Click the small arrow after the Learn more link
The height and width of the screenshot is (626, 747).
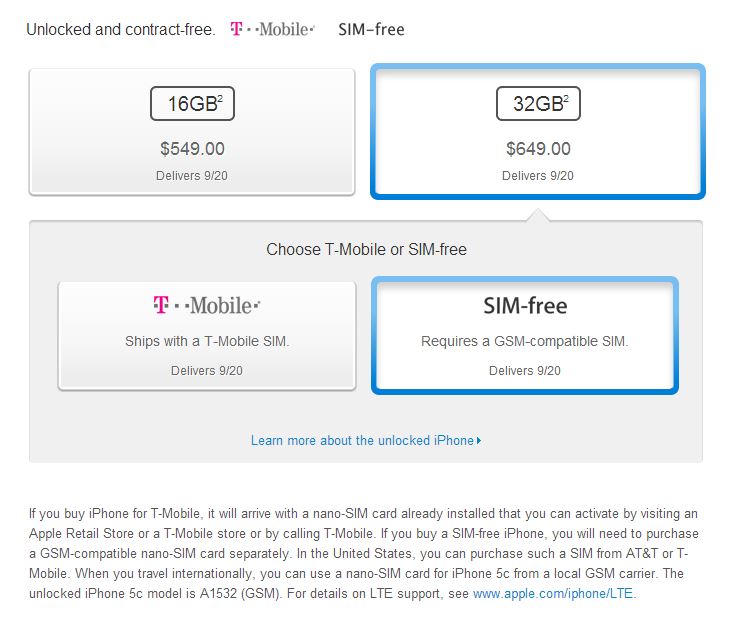pyautogui.click(x=480, y=441)
